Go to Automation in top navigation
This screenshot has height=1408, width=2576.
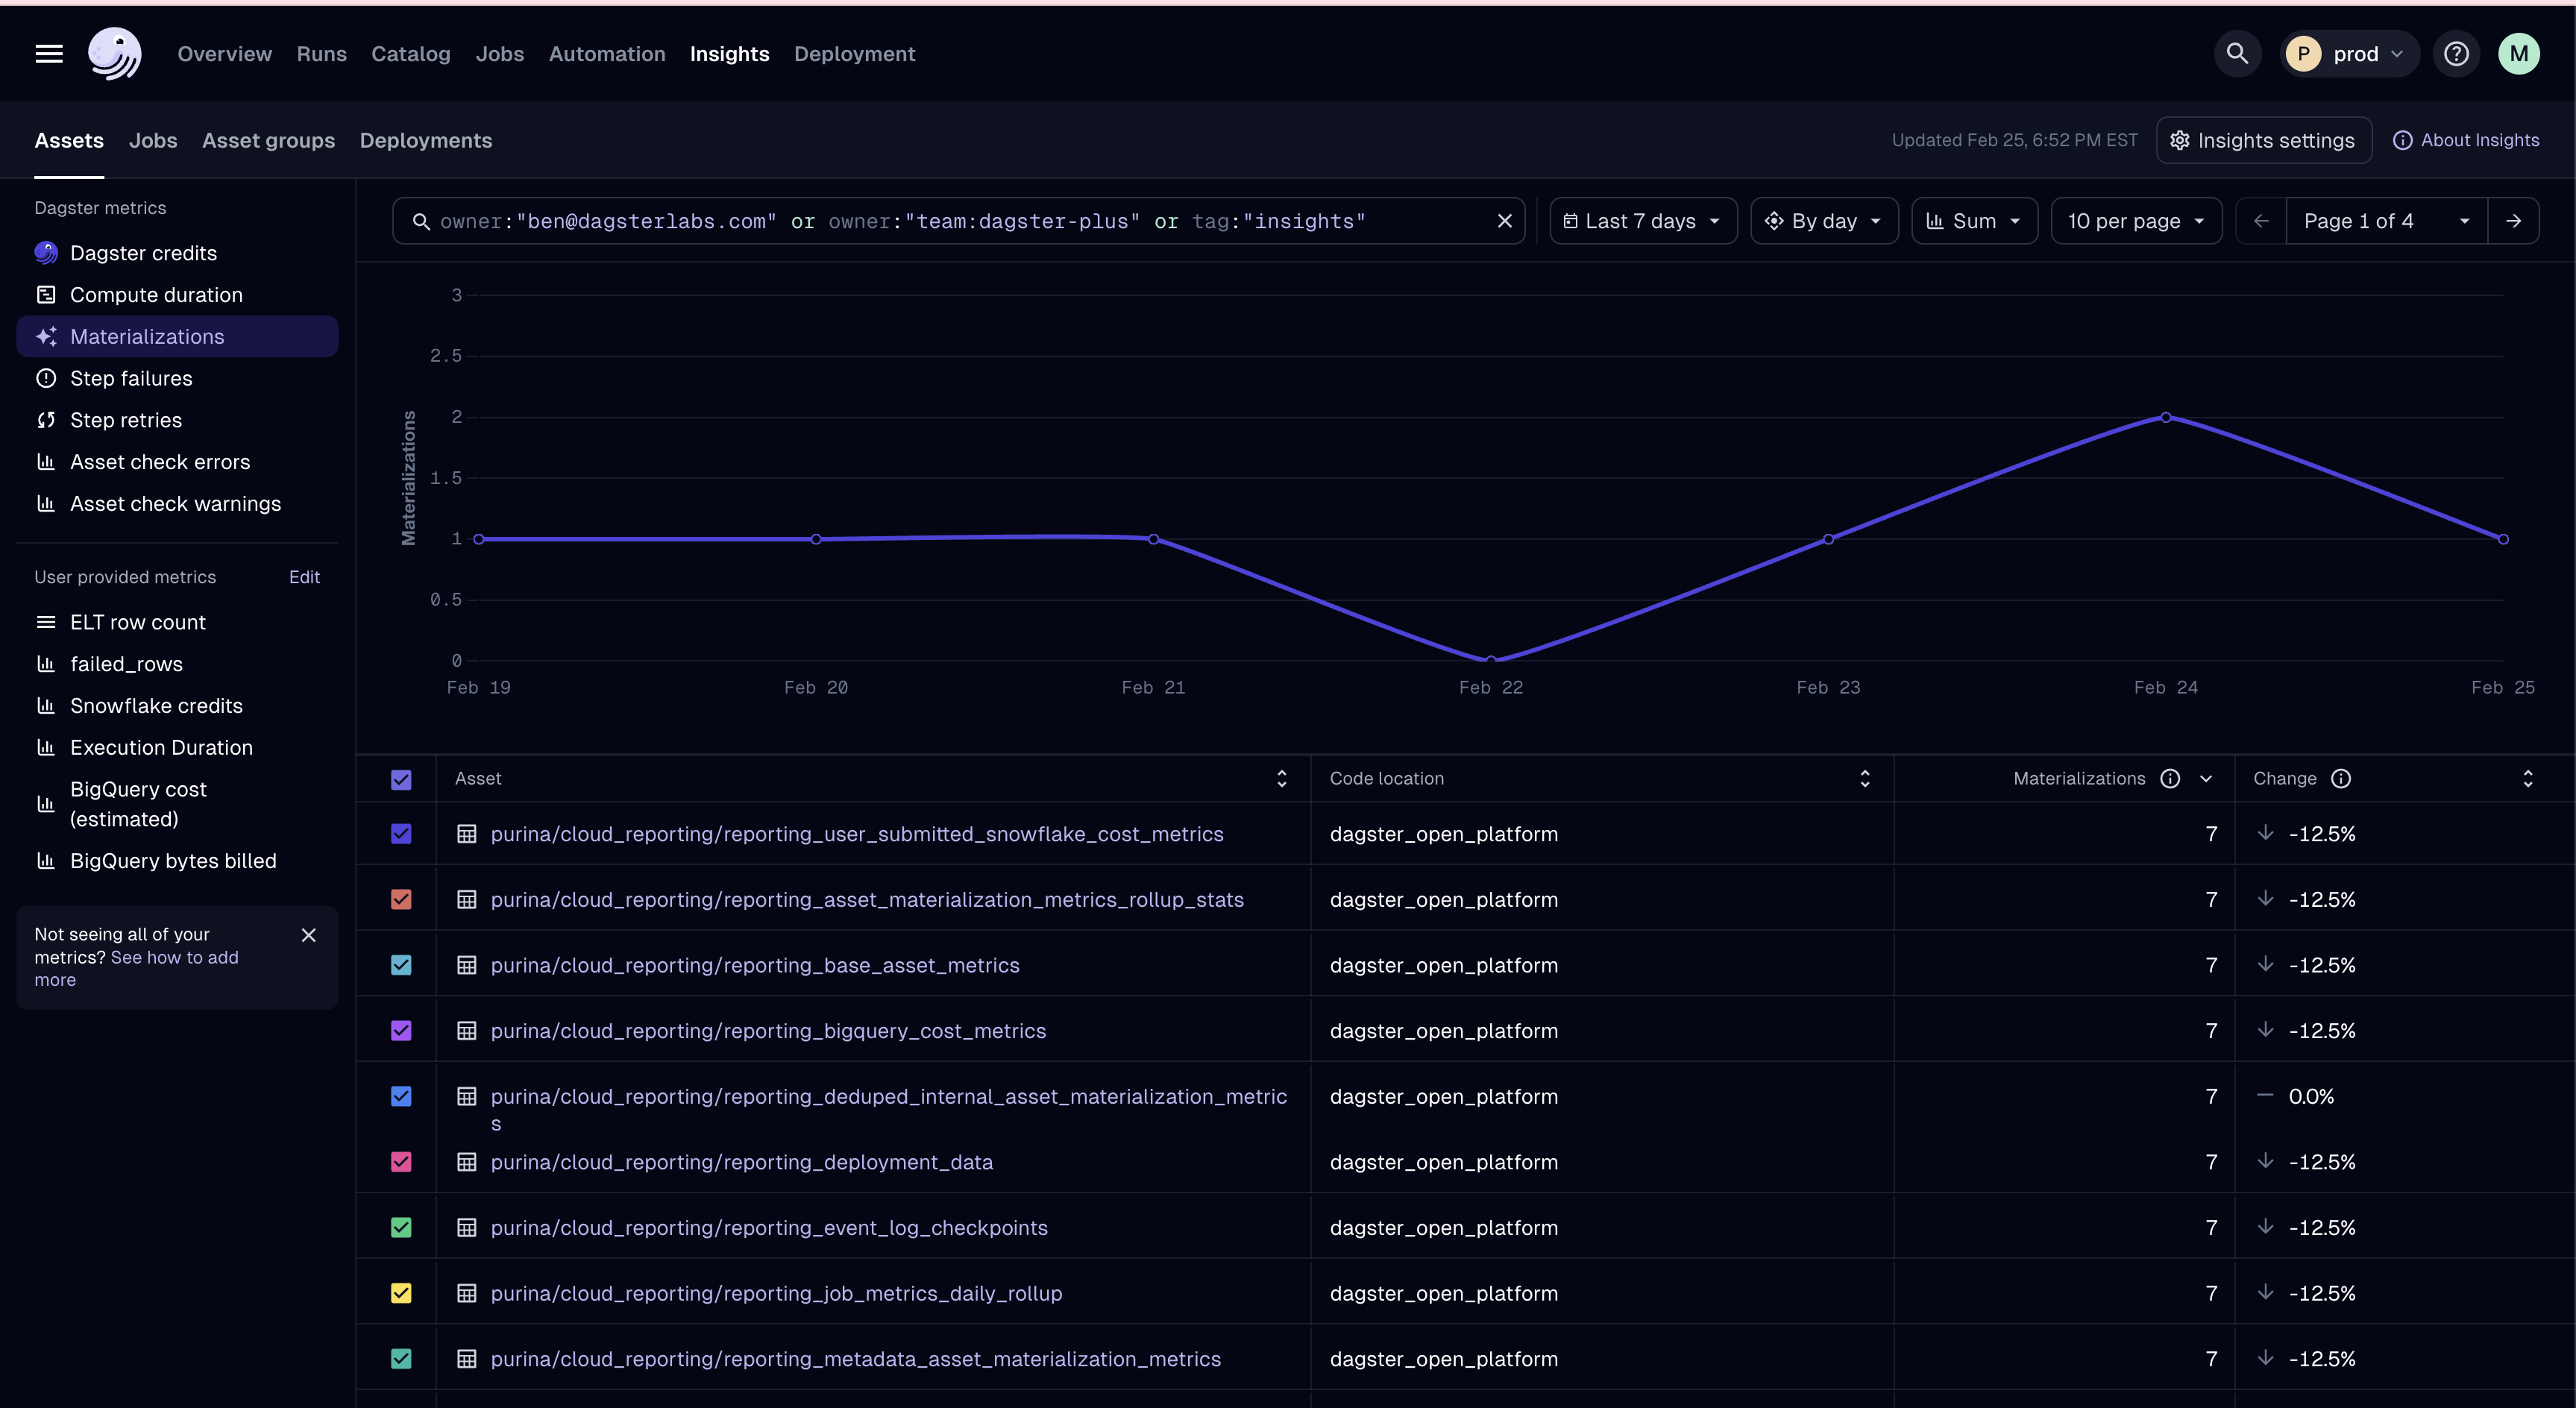(607, 54)
